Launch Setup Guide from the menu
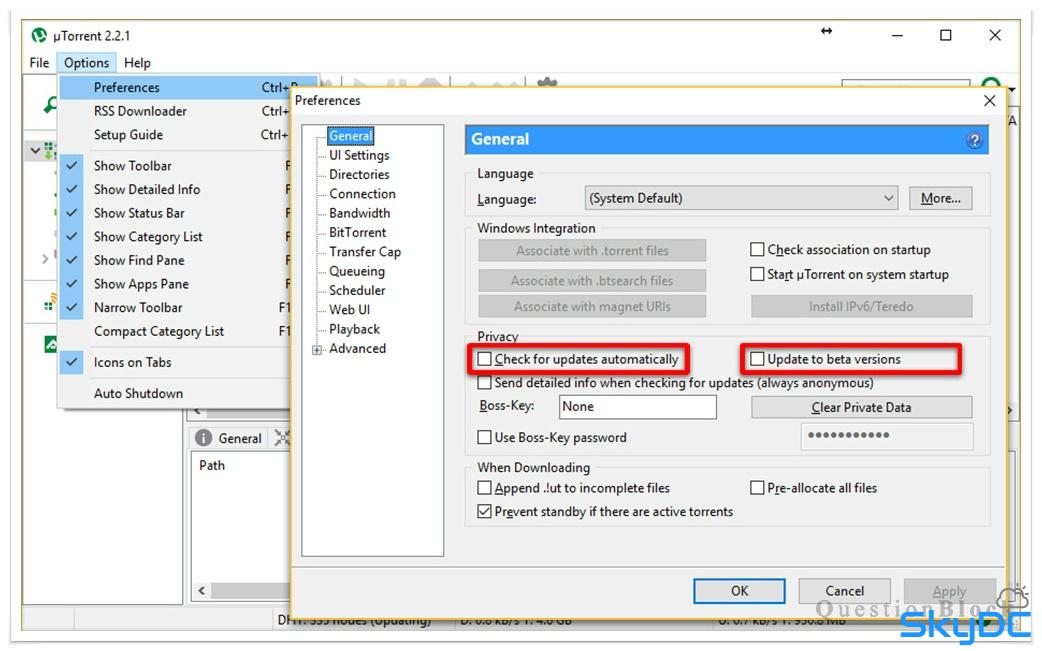Image resolution: width=1042 pixels, height=651 pixels. pyautogui.click(x=176, y=135)
